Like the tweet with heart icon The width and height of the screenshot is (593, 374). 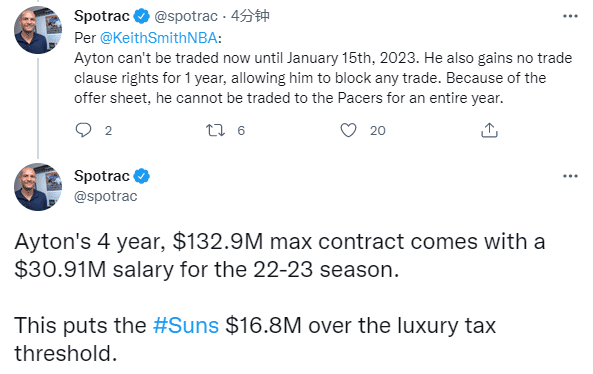(348, 130)
